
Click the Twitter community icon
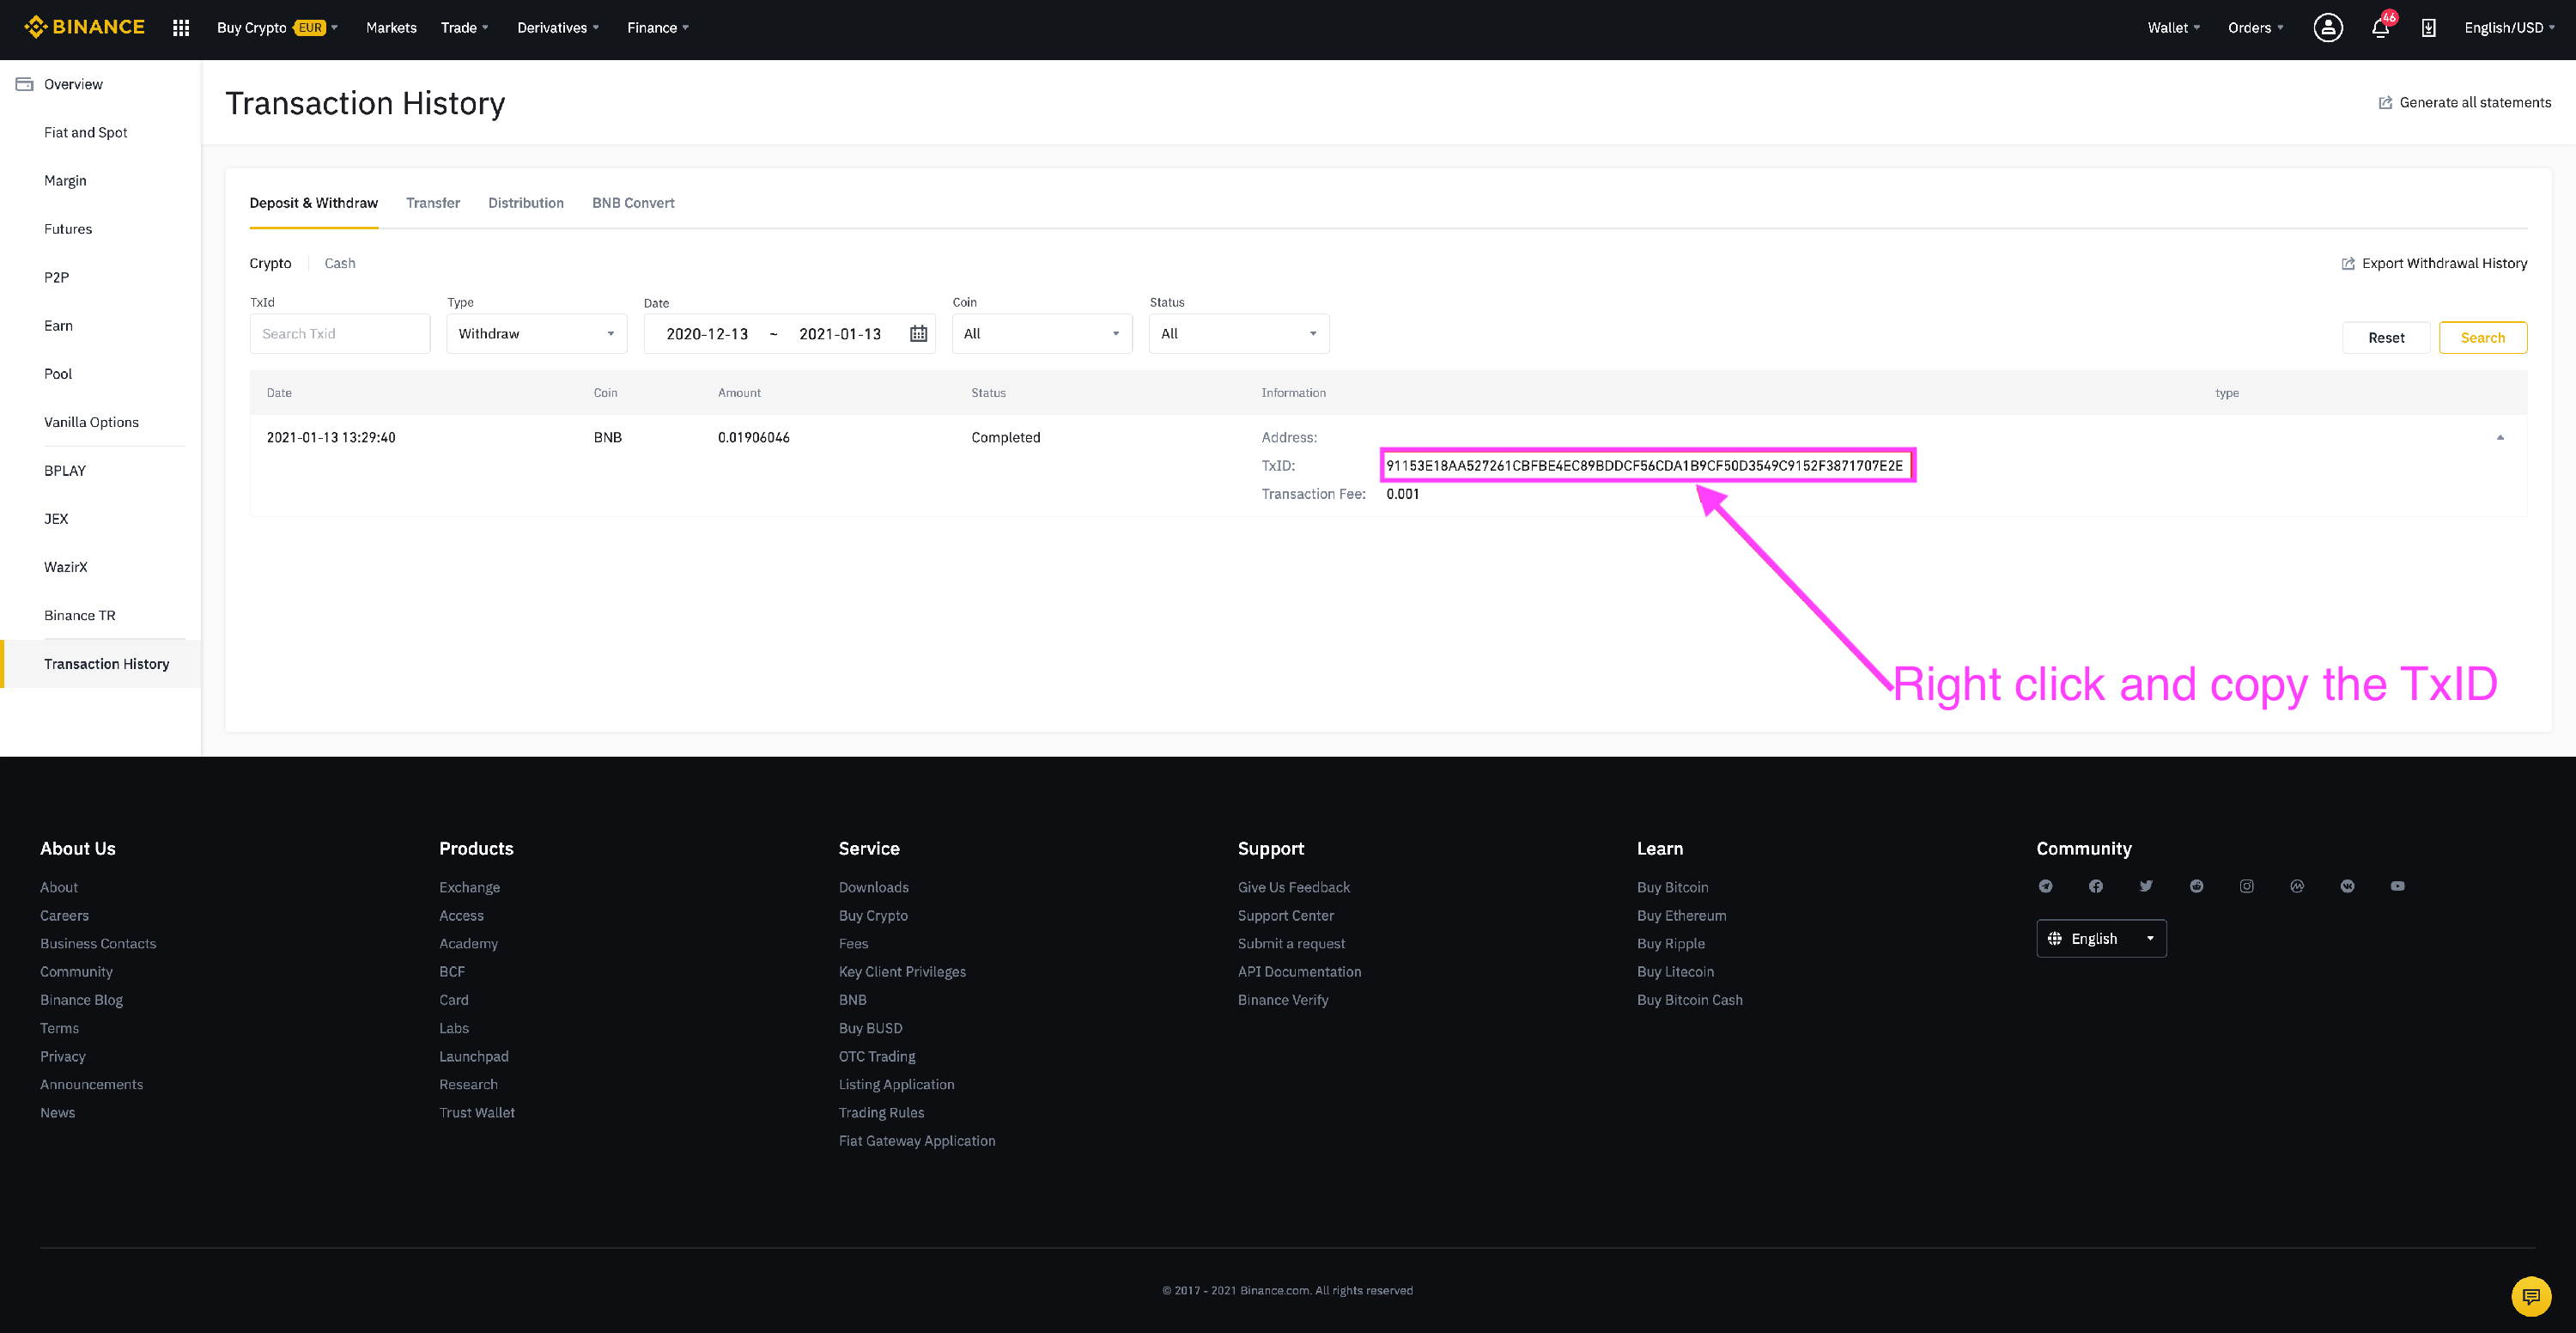2146,886
